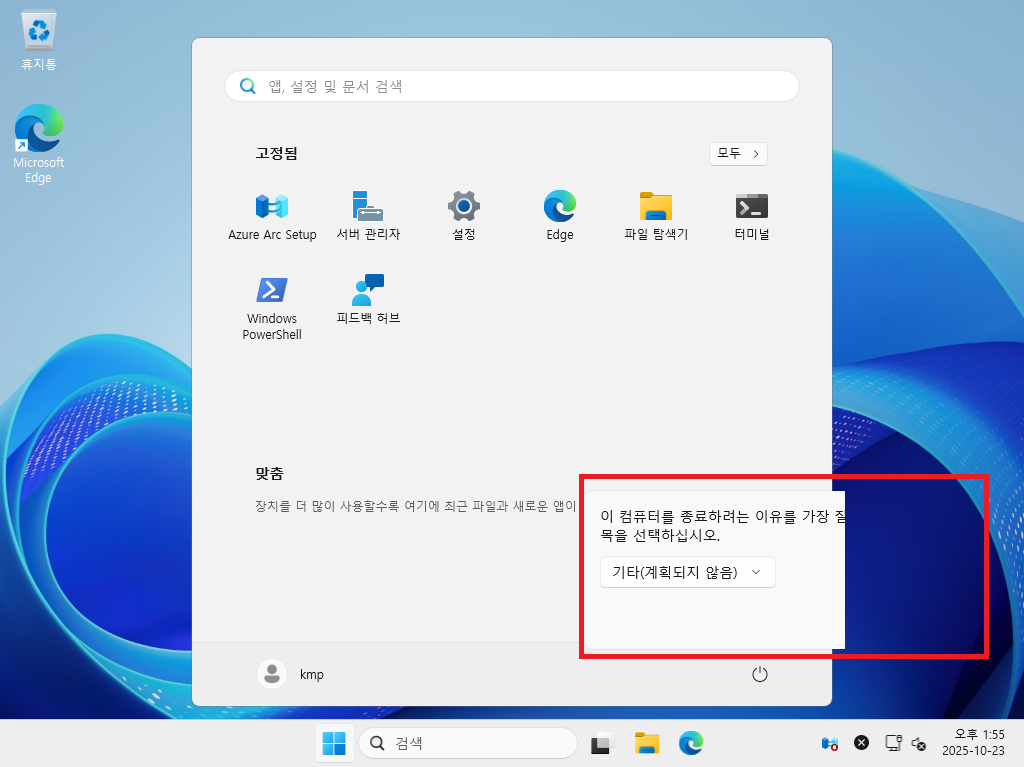The image size is (1024, 767).
Task: Start the 피드백 허브 app
Action: [367, 295]
